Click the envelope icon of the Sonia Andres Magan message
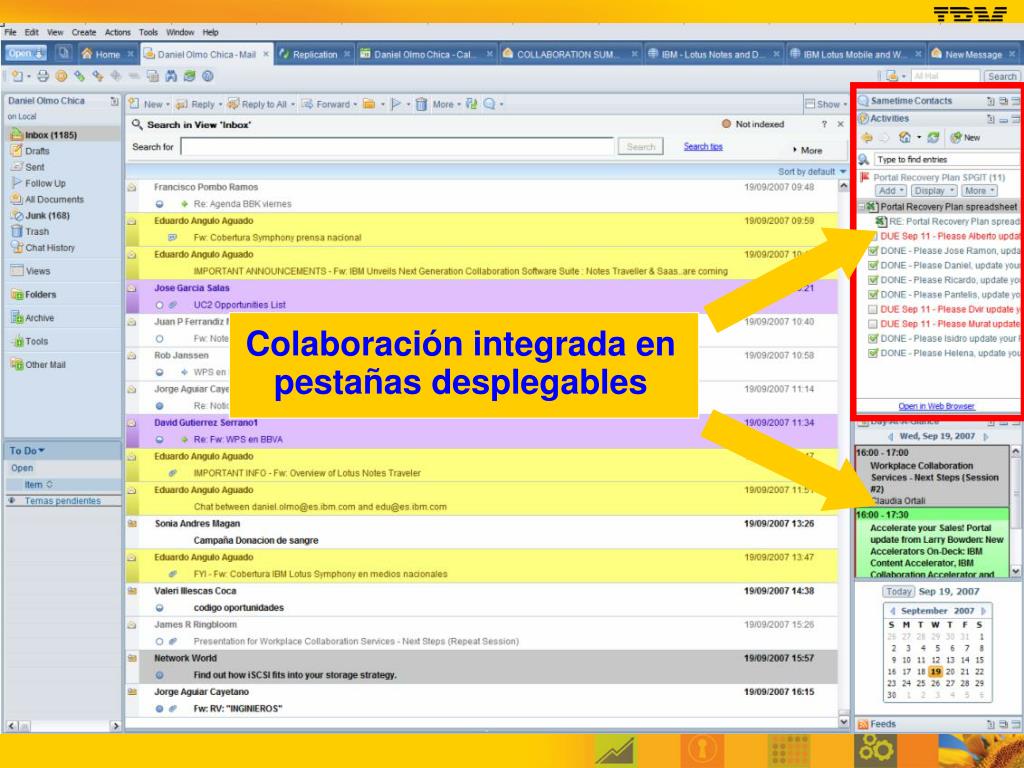 tap(133, 524)
